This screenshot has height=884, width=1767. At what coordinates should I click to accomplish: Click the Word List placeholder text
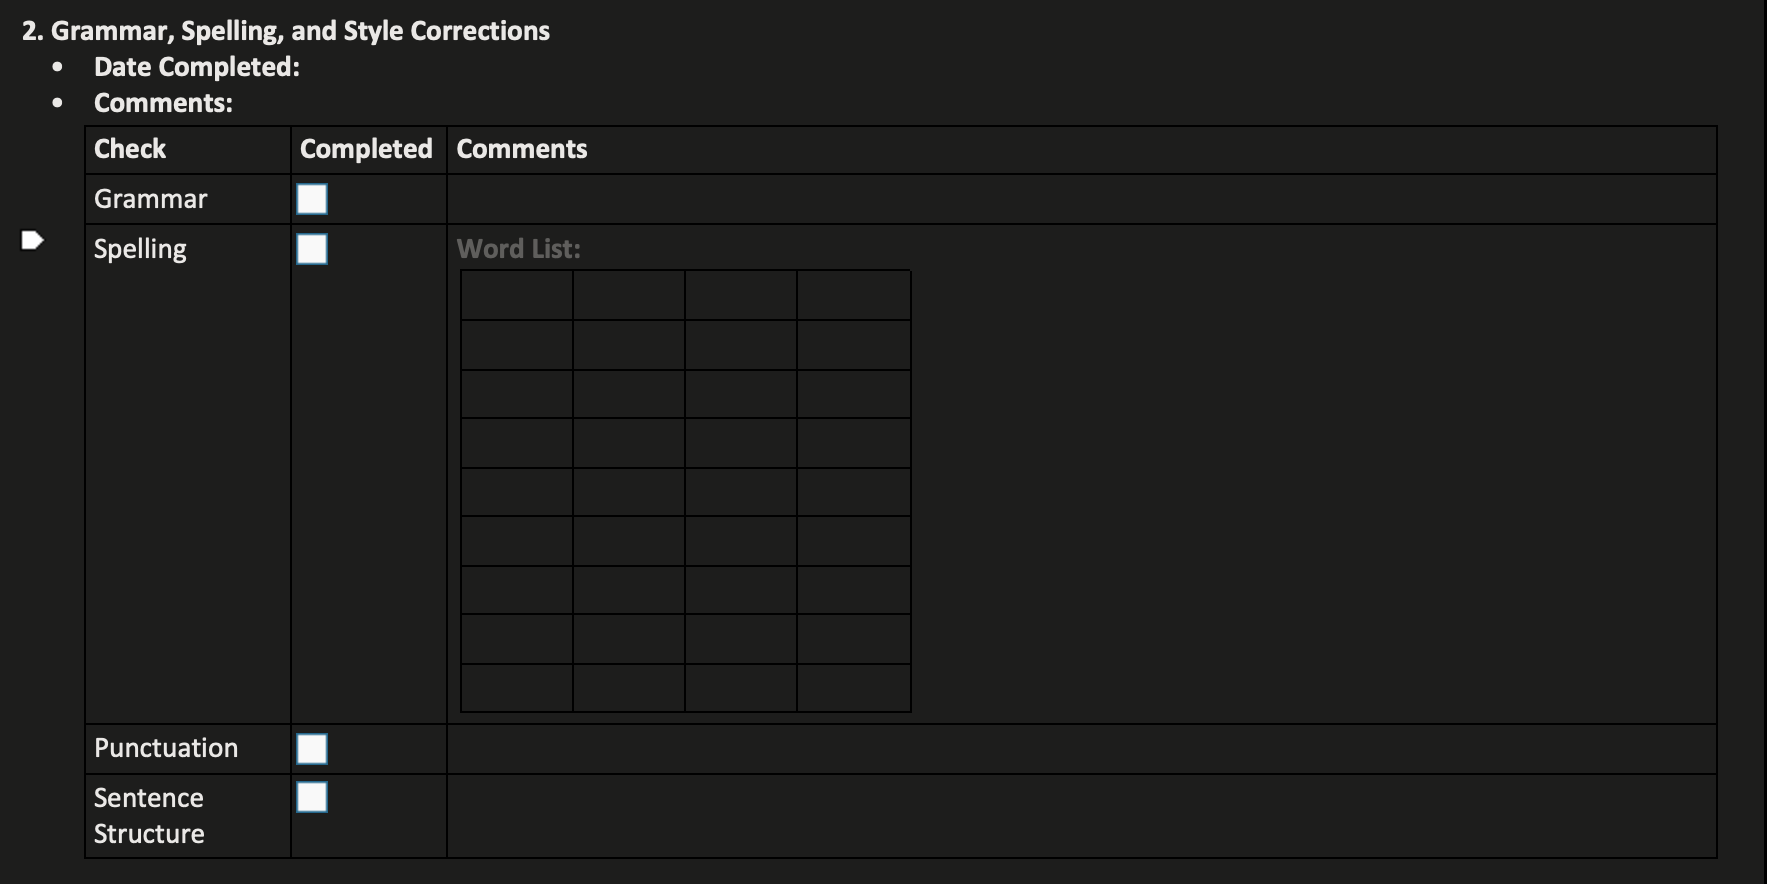click(x=518, y=249)
